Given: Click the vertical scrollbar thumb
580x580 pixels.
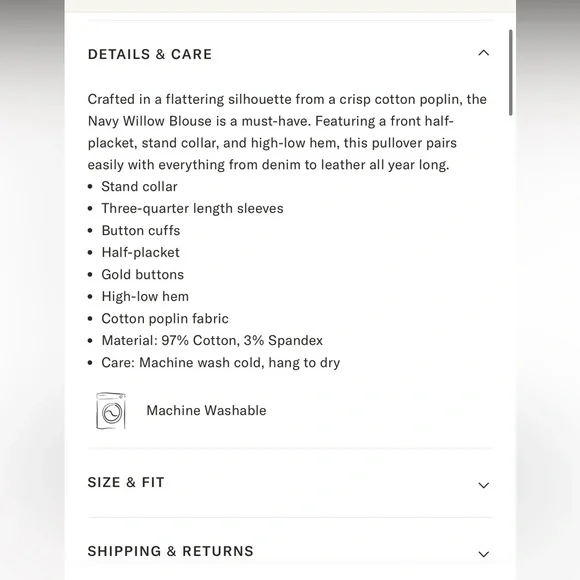Looking at the screenshot, I should coord(510,72).
